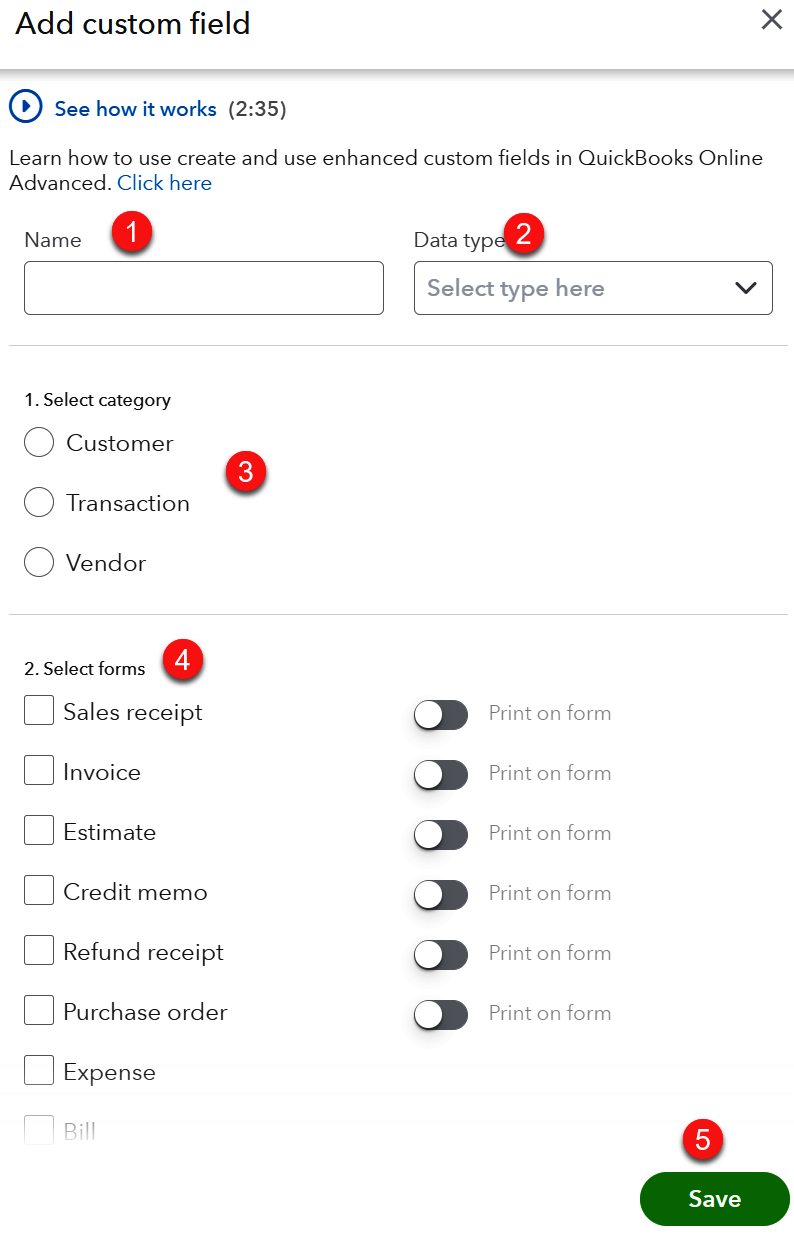Enable the Estimate checkbox
Image resolution: width=794 pixels, height=1236 pixels.
39,831
